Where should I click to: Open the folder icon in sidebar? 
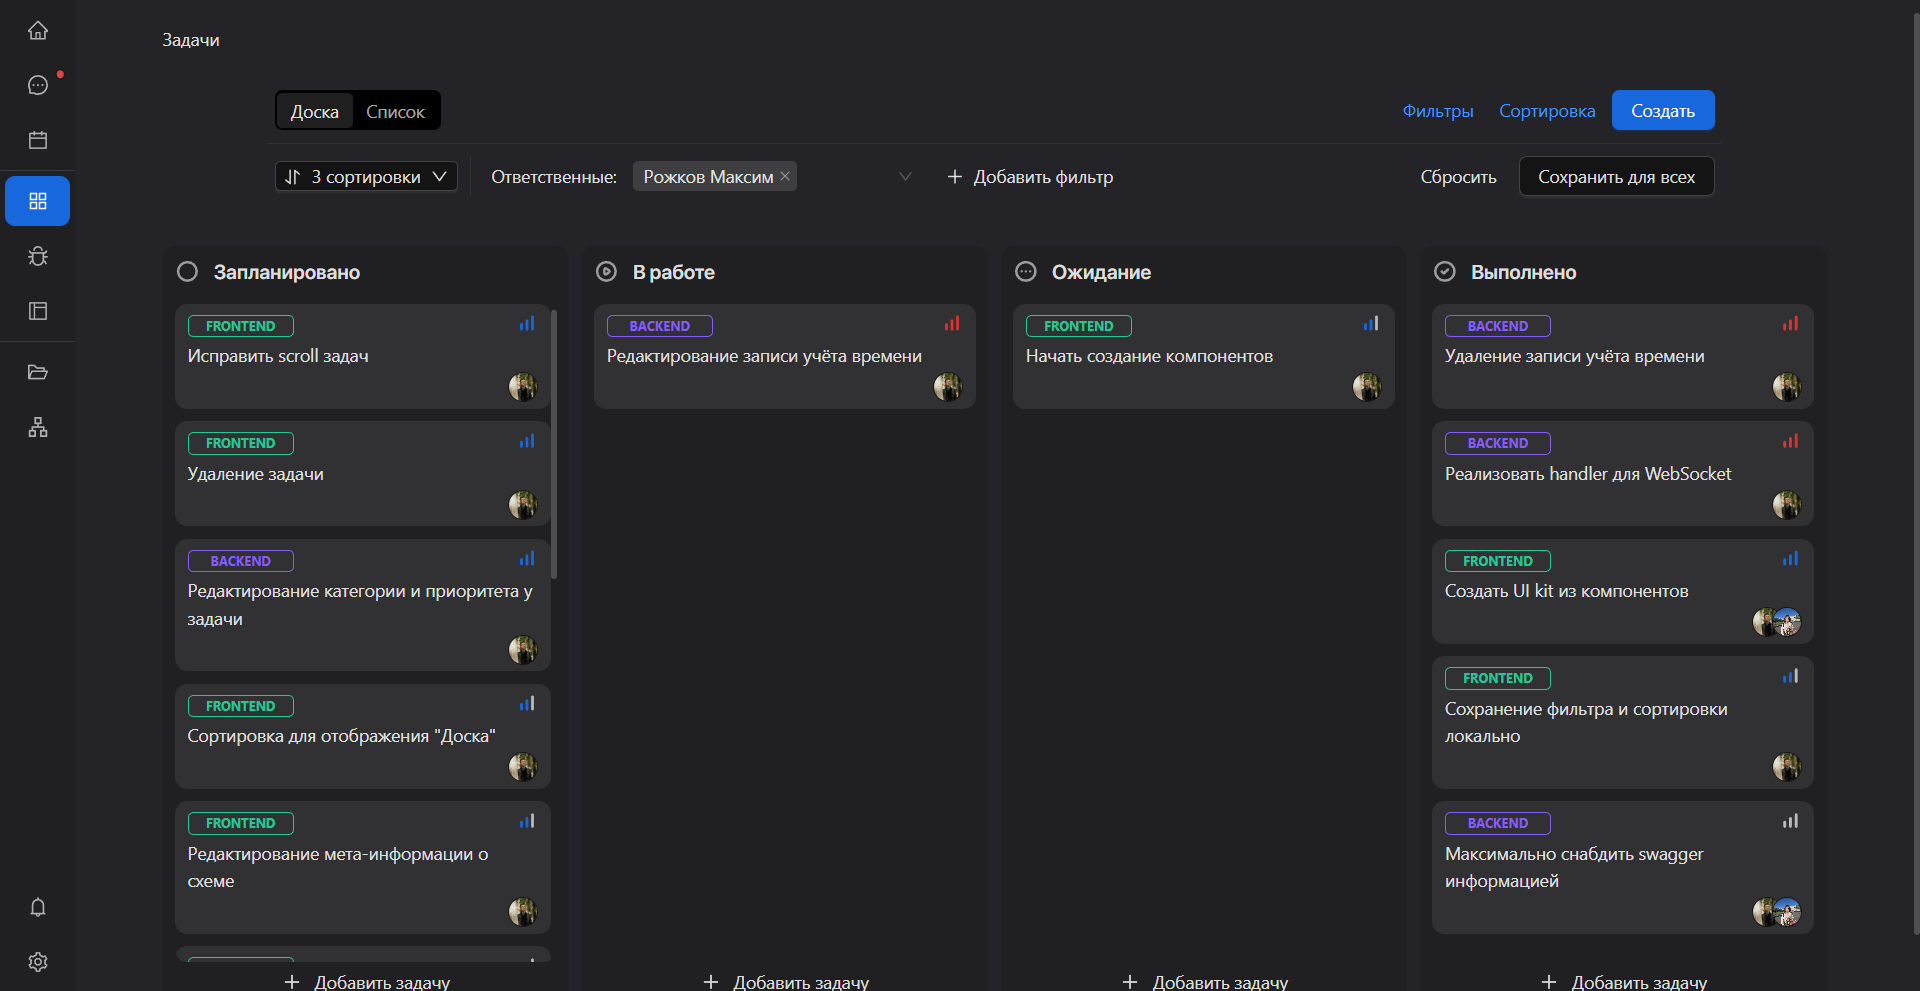click(38, 372)
